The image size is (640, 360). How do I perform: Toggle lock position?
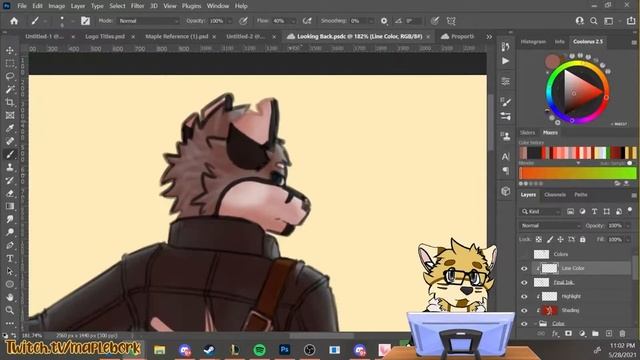tap(560, 240)
